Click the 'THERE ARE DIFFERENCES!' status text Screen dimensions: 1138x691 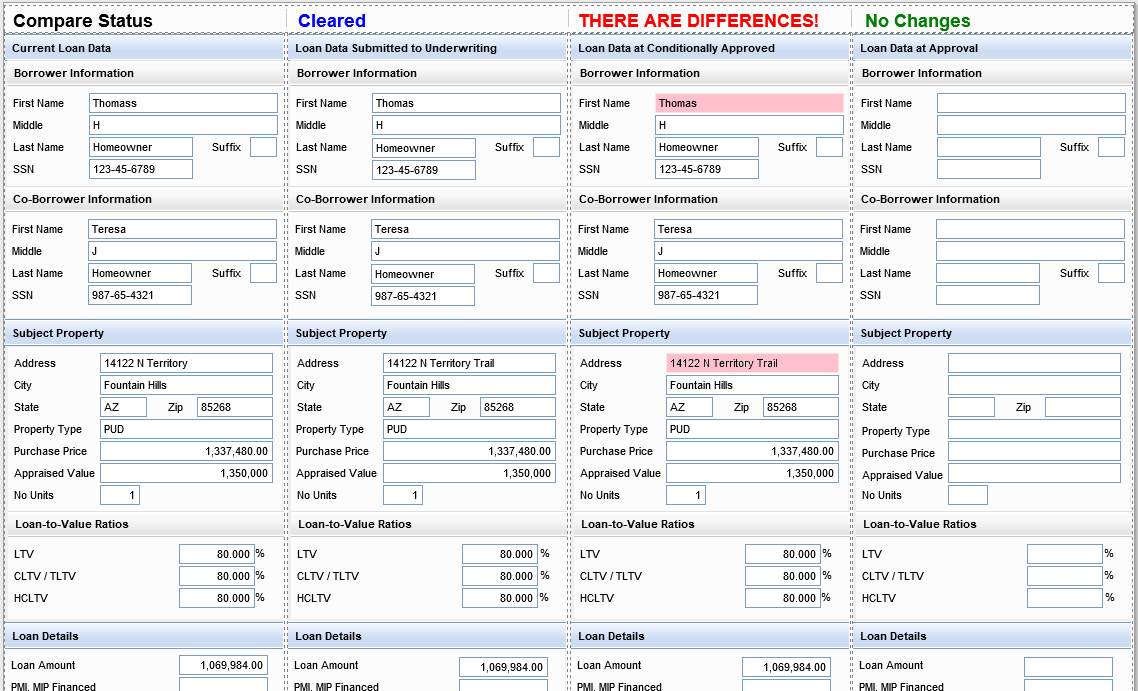699,21
